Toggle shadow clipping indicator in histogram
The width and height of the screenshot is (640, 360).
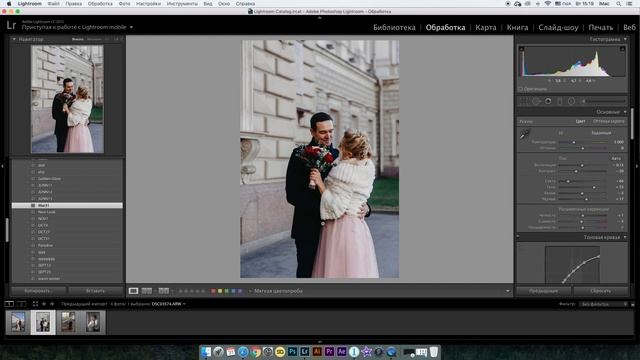pyautogui.click(x=521, y=49)
